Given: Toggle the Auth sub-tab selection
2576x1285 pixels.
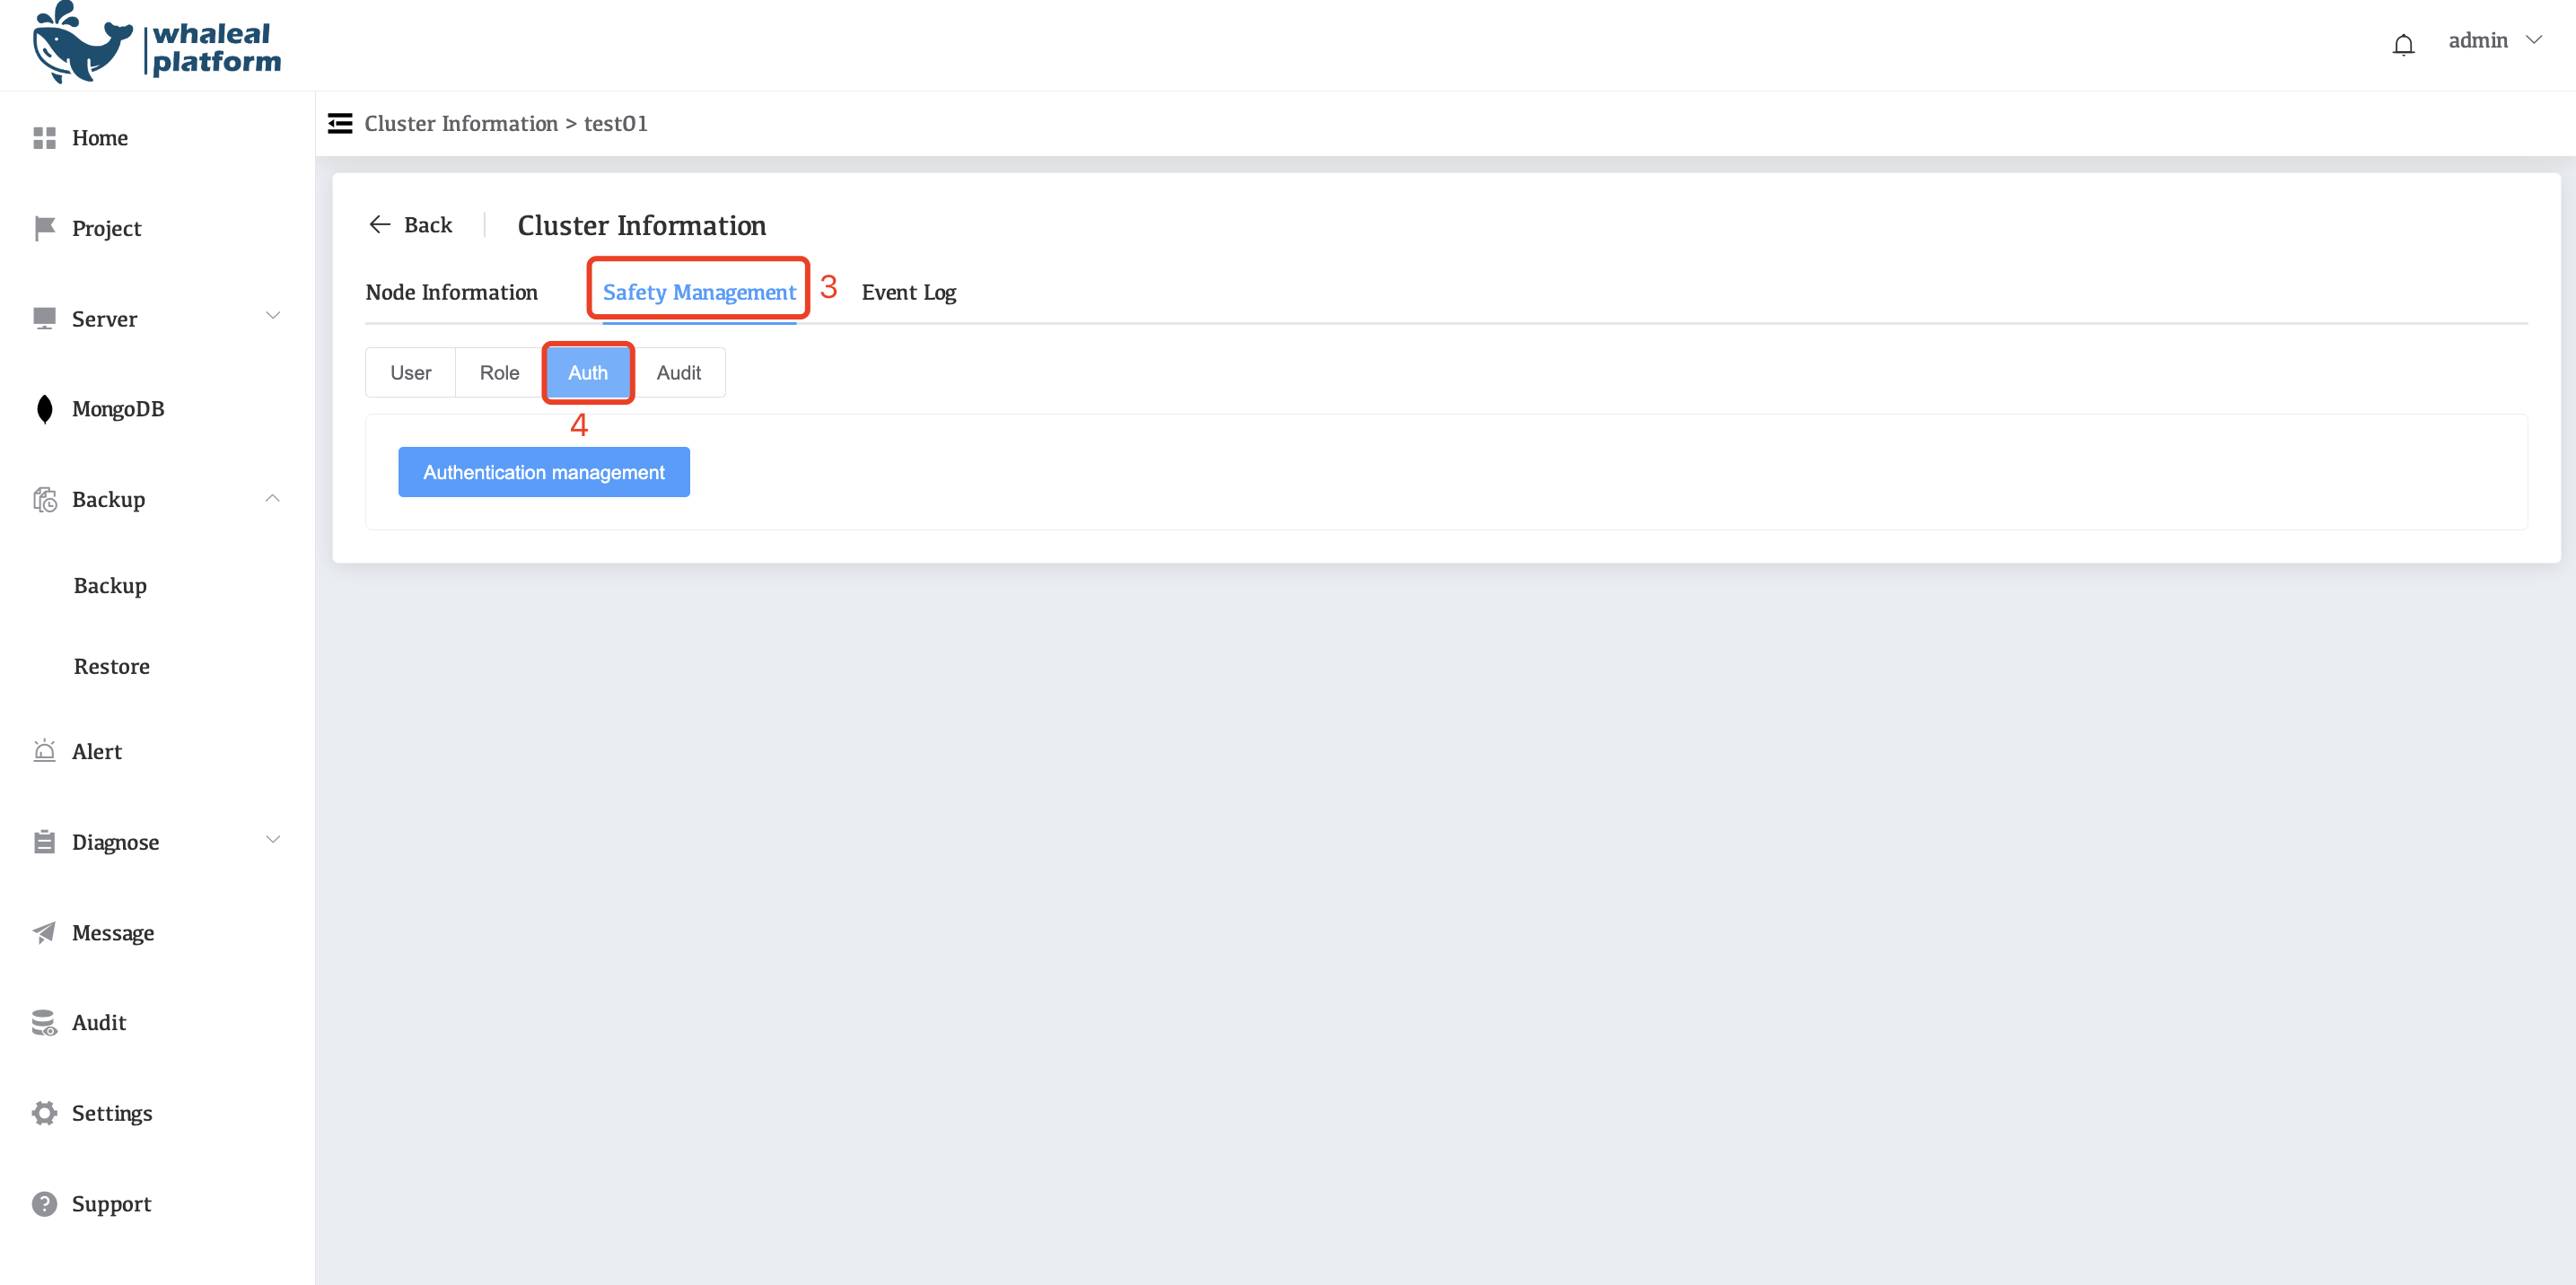Looking at the screenshot, I should pyautogui.click(x=587, y=372).
